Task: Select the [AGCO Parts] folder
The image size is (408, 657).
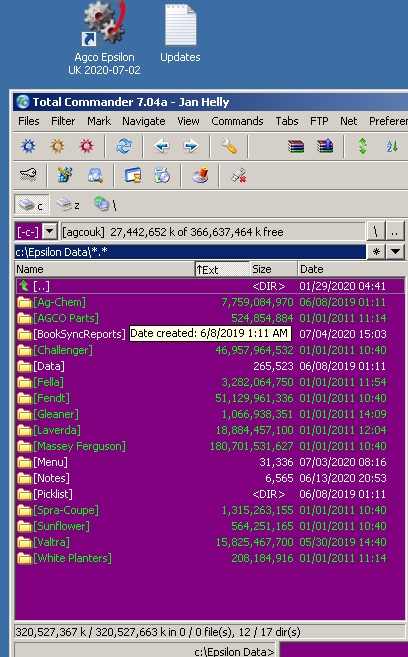Action: click(210, 318)
